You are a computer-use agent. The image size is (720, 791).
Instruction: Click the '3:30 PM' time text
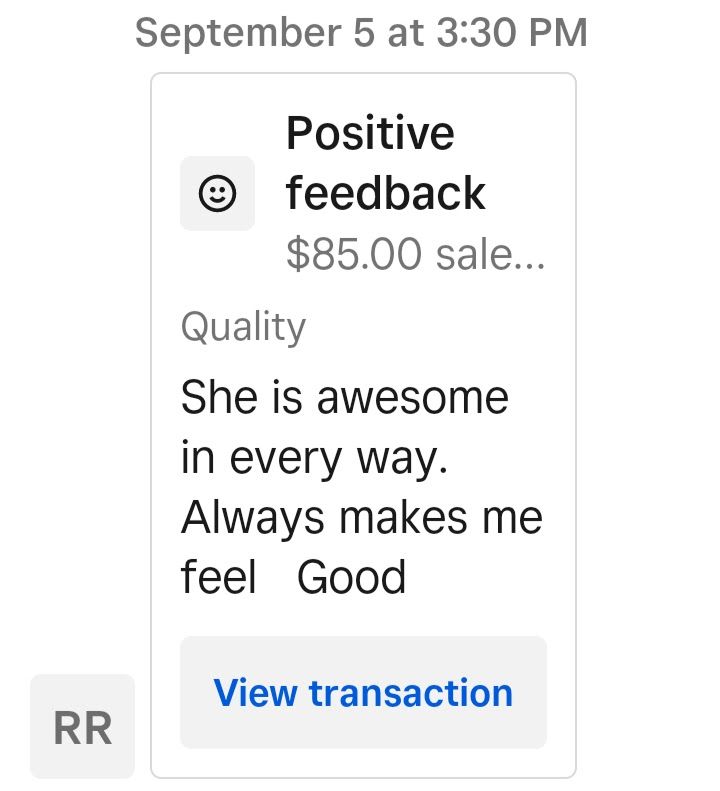pyautogui.click(x=512, y=32)
